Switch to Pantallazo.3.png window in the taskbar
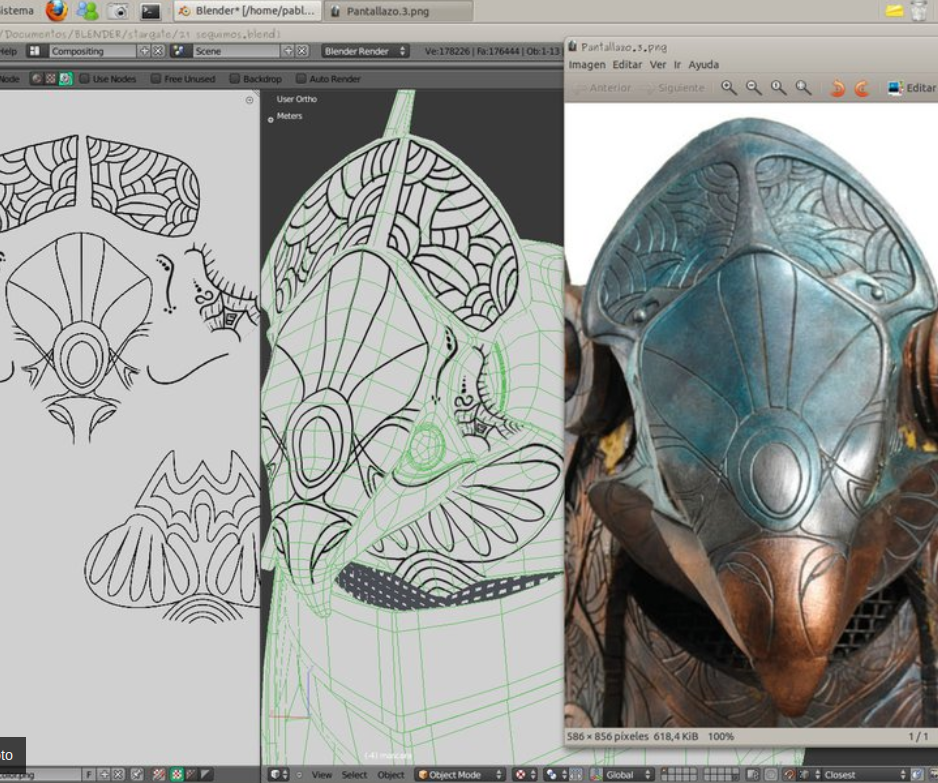This screenshot has height=783, width=938. 398,11
